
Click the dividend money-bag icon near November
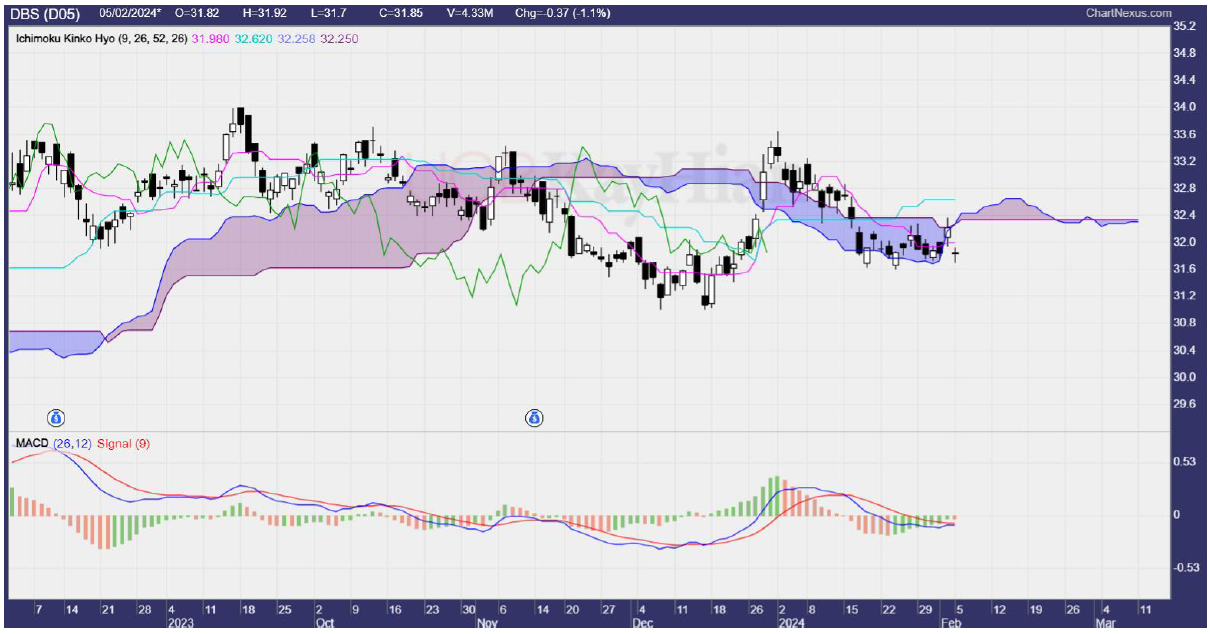point(535,418)
